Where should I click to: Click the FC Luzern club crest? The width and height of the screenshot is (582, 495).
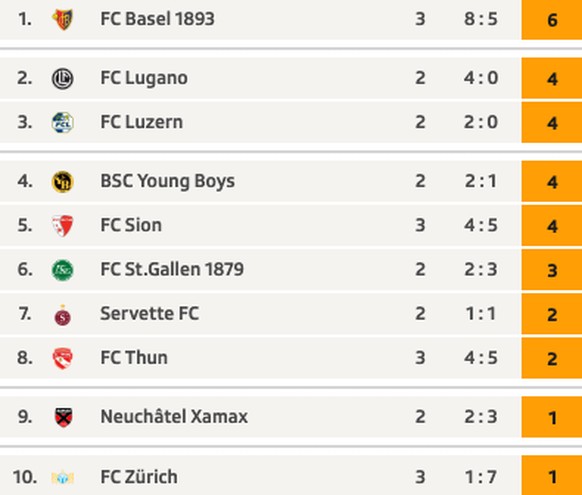[62, 122]
